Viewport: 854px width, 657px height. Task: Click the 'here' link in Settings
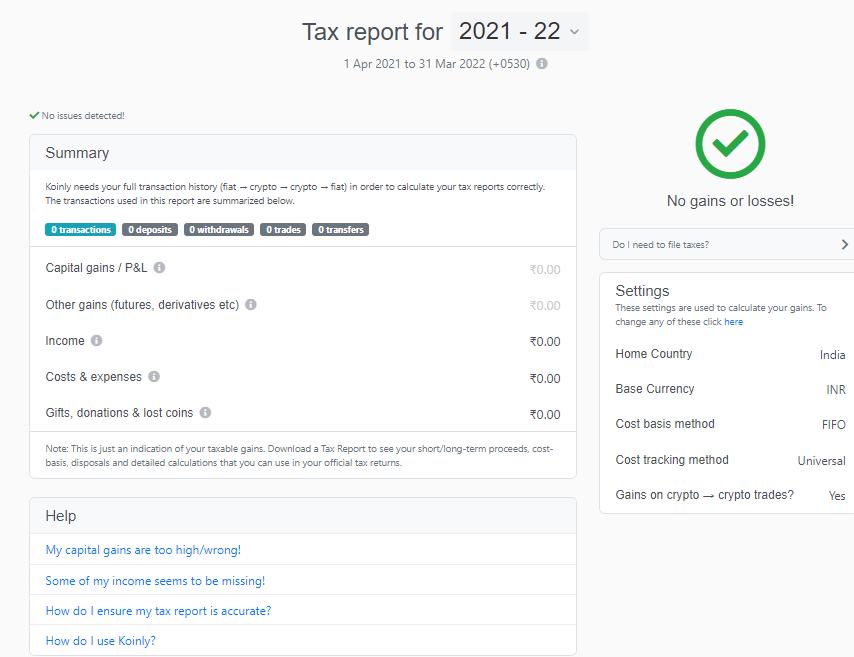(733, 322)
